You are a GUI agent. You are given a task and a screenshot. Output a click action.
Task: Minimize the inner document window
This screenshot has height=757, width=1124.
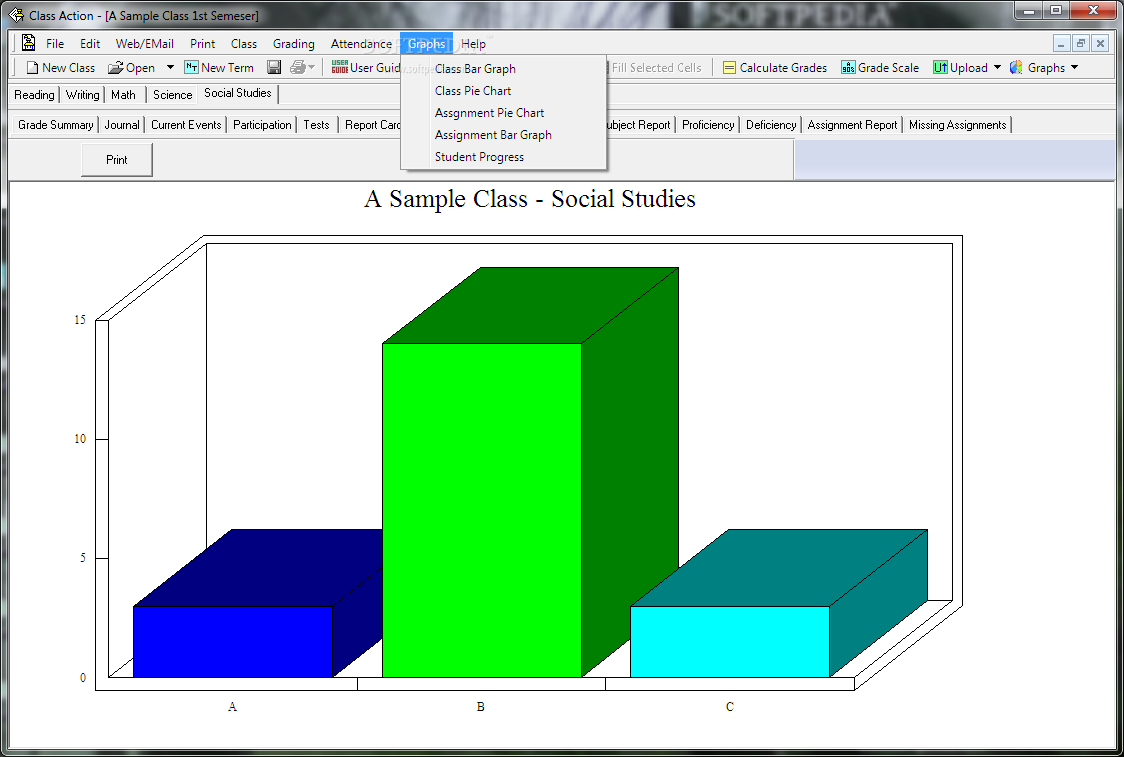click(1062, 44)
